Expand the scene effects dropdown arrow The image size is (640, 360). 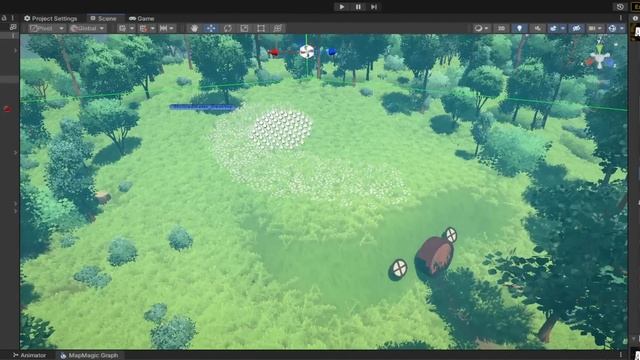point(563,28)
